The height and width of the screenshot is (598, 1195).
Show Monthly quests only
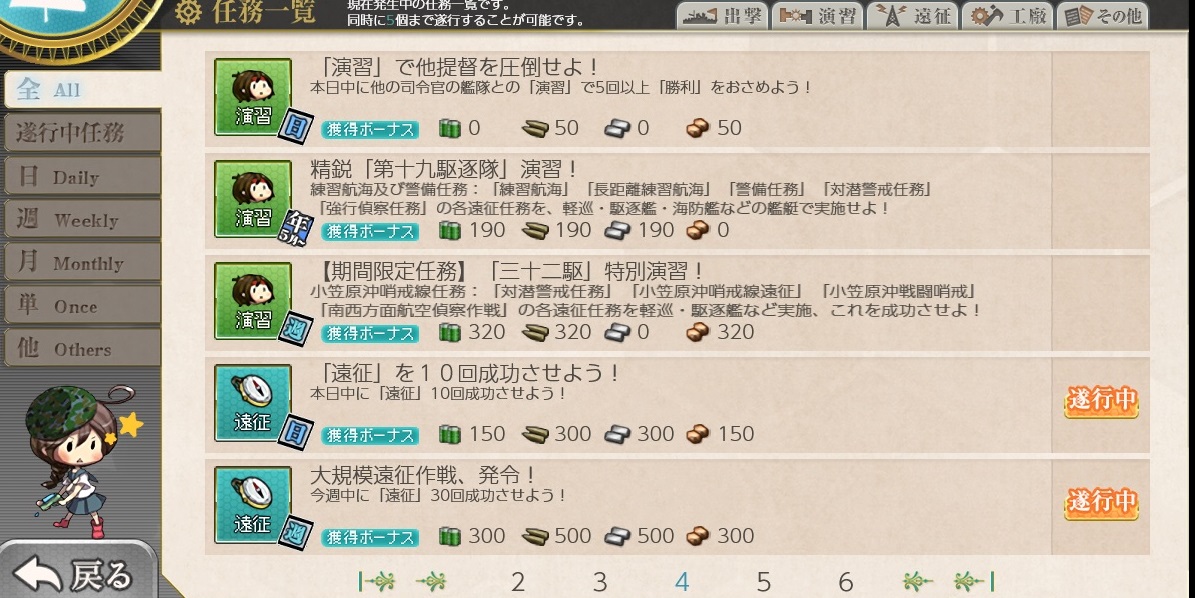[x=82, y=263]
